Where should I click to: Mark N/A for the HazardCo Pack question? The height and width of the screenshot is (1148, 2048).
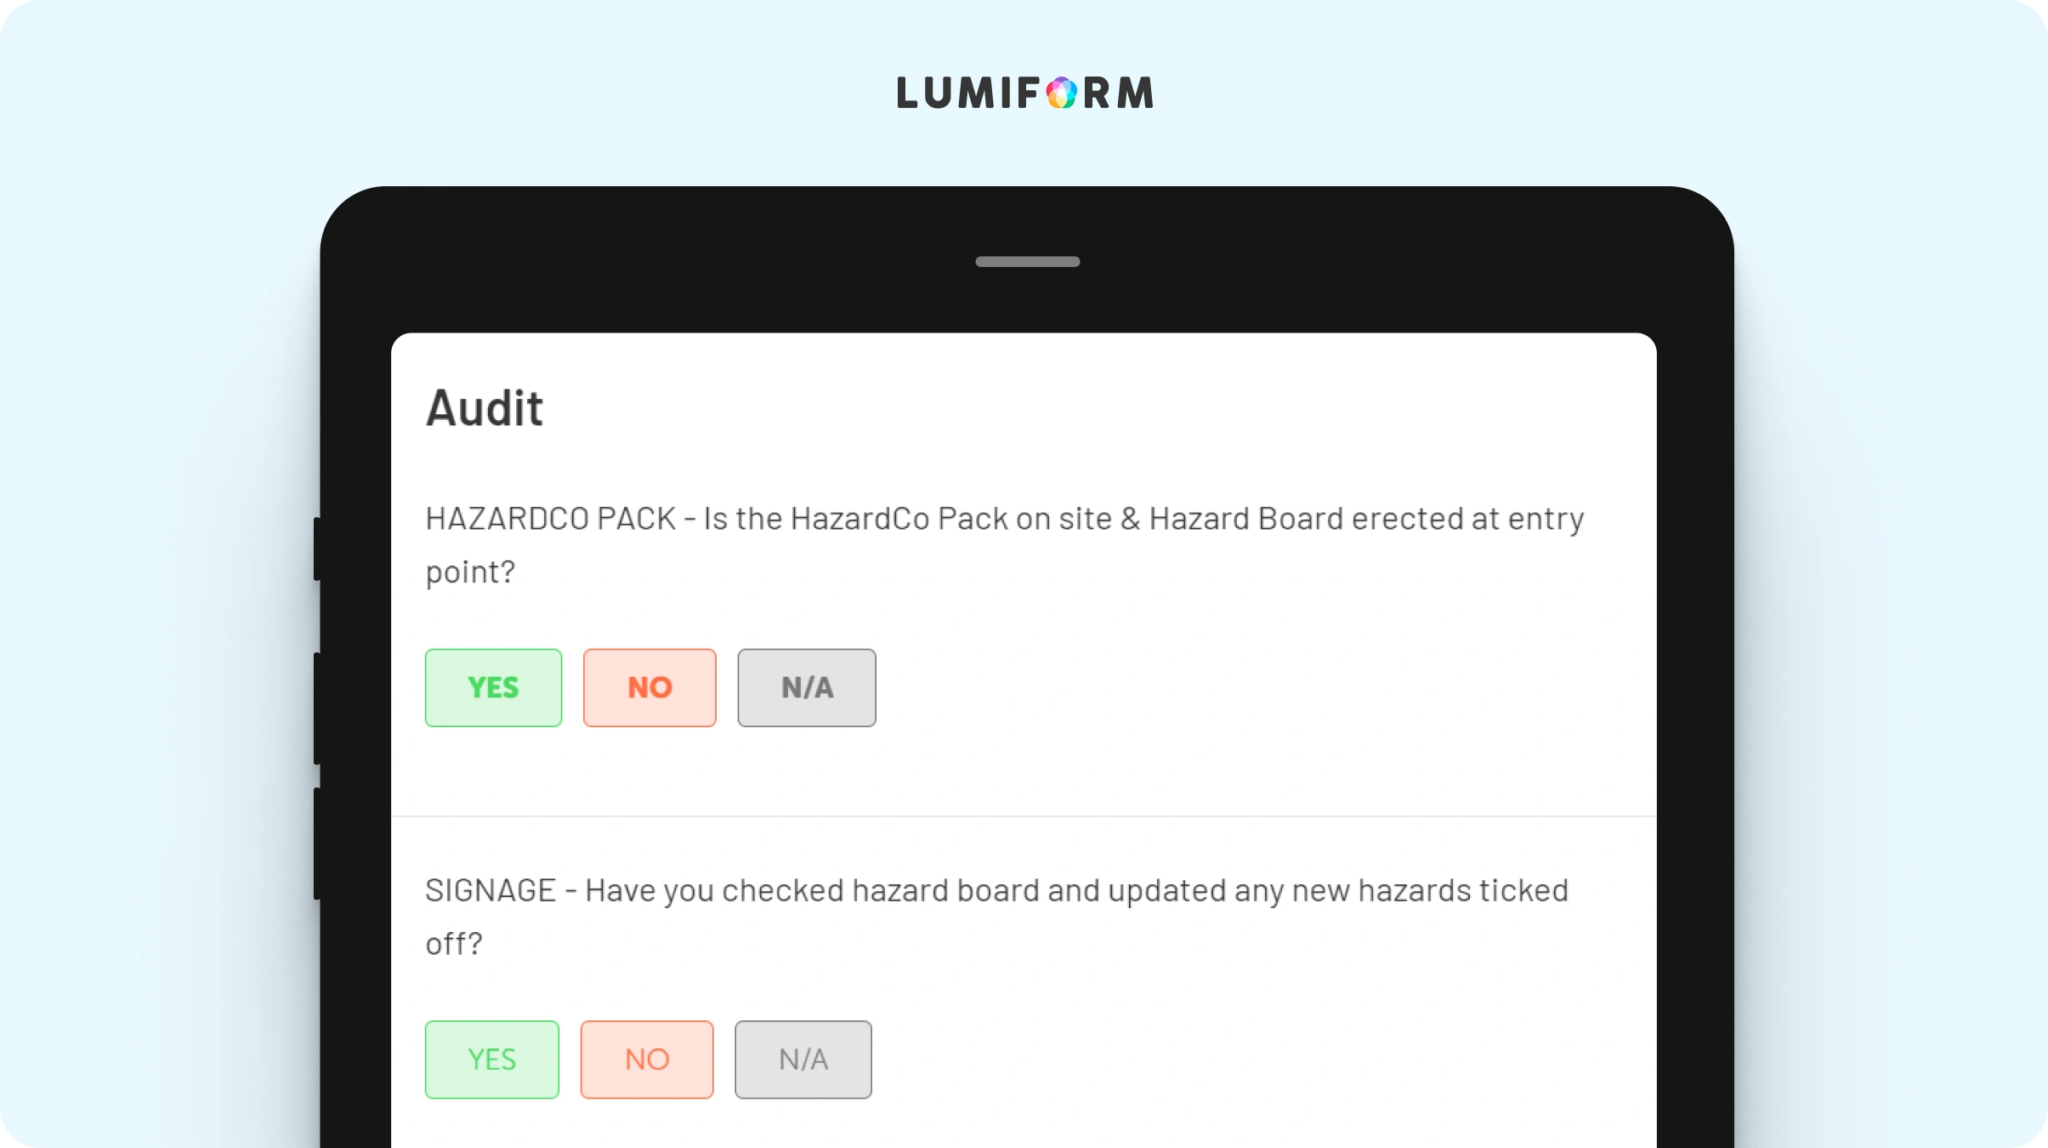(807, 688)
